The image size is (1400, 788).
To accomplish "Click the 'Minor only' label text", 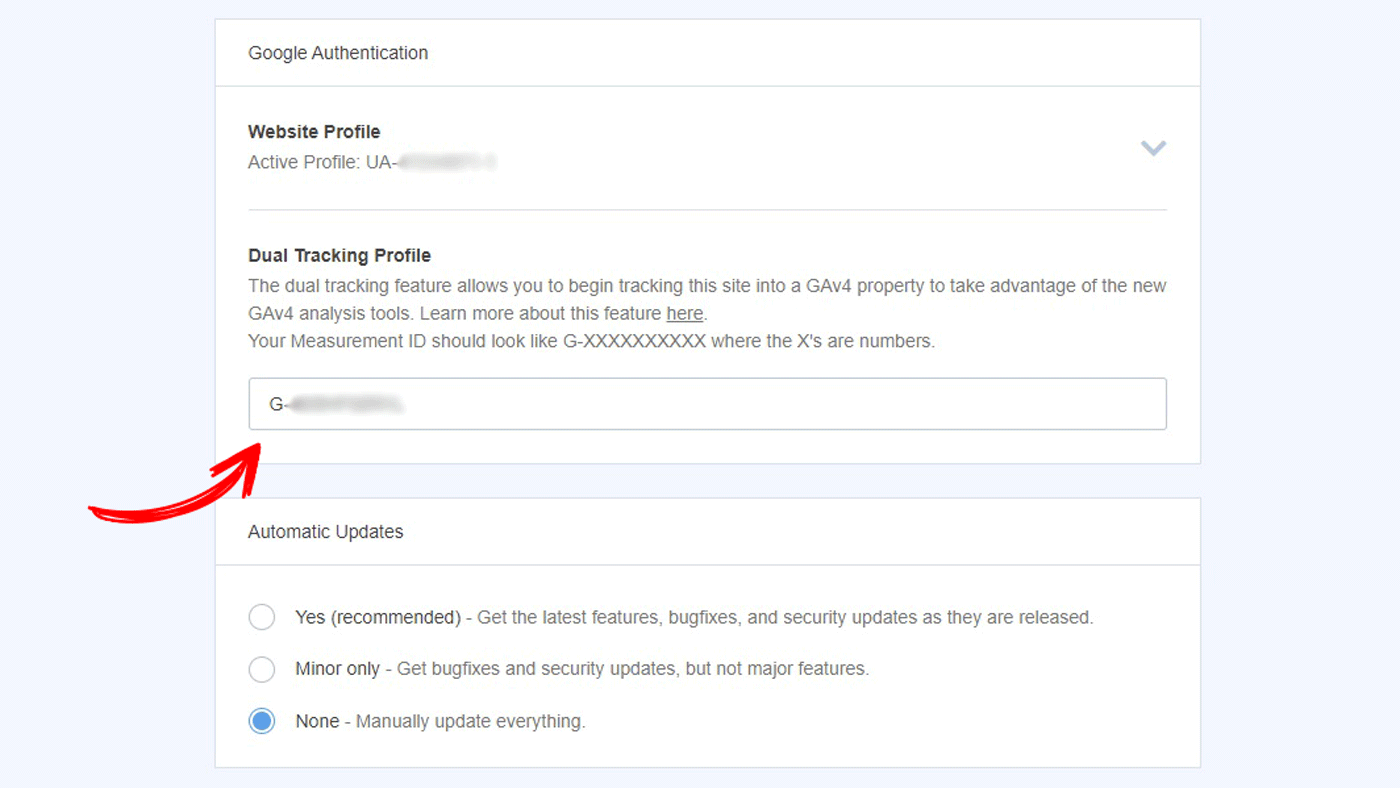I will click(337, 669).
